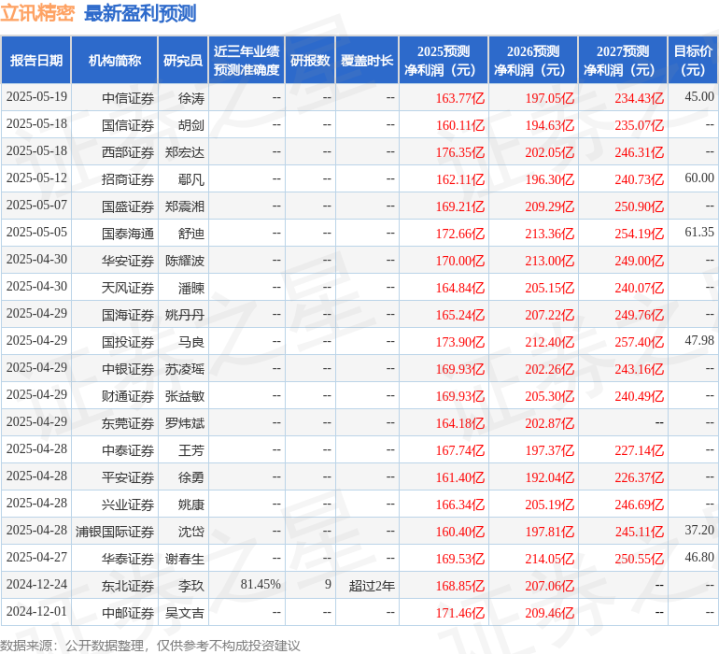Click target price 47.98

(x=699, y=340)
